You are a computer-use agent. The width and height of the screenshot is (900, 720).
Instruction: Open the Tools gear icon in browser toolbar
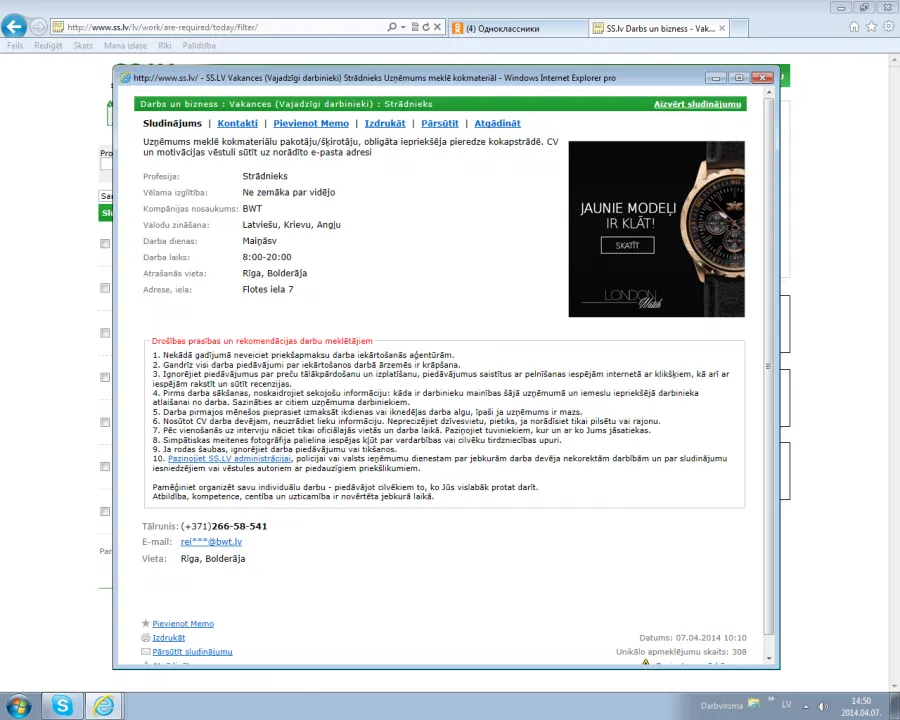(889, 26)
